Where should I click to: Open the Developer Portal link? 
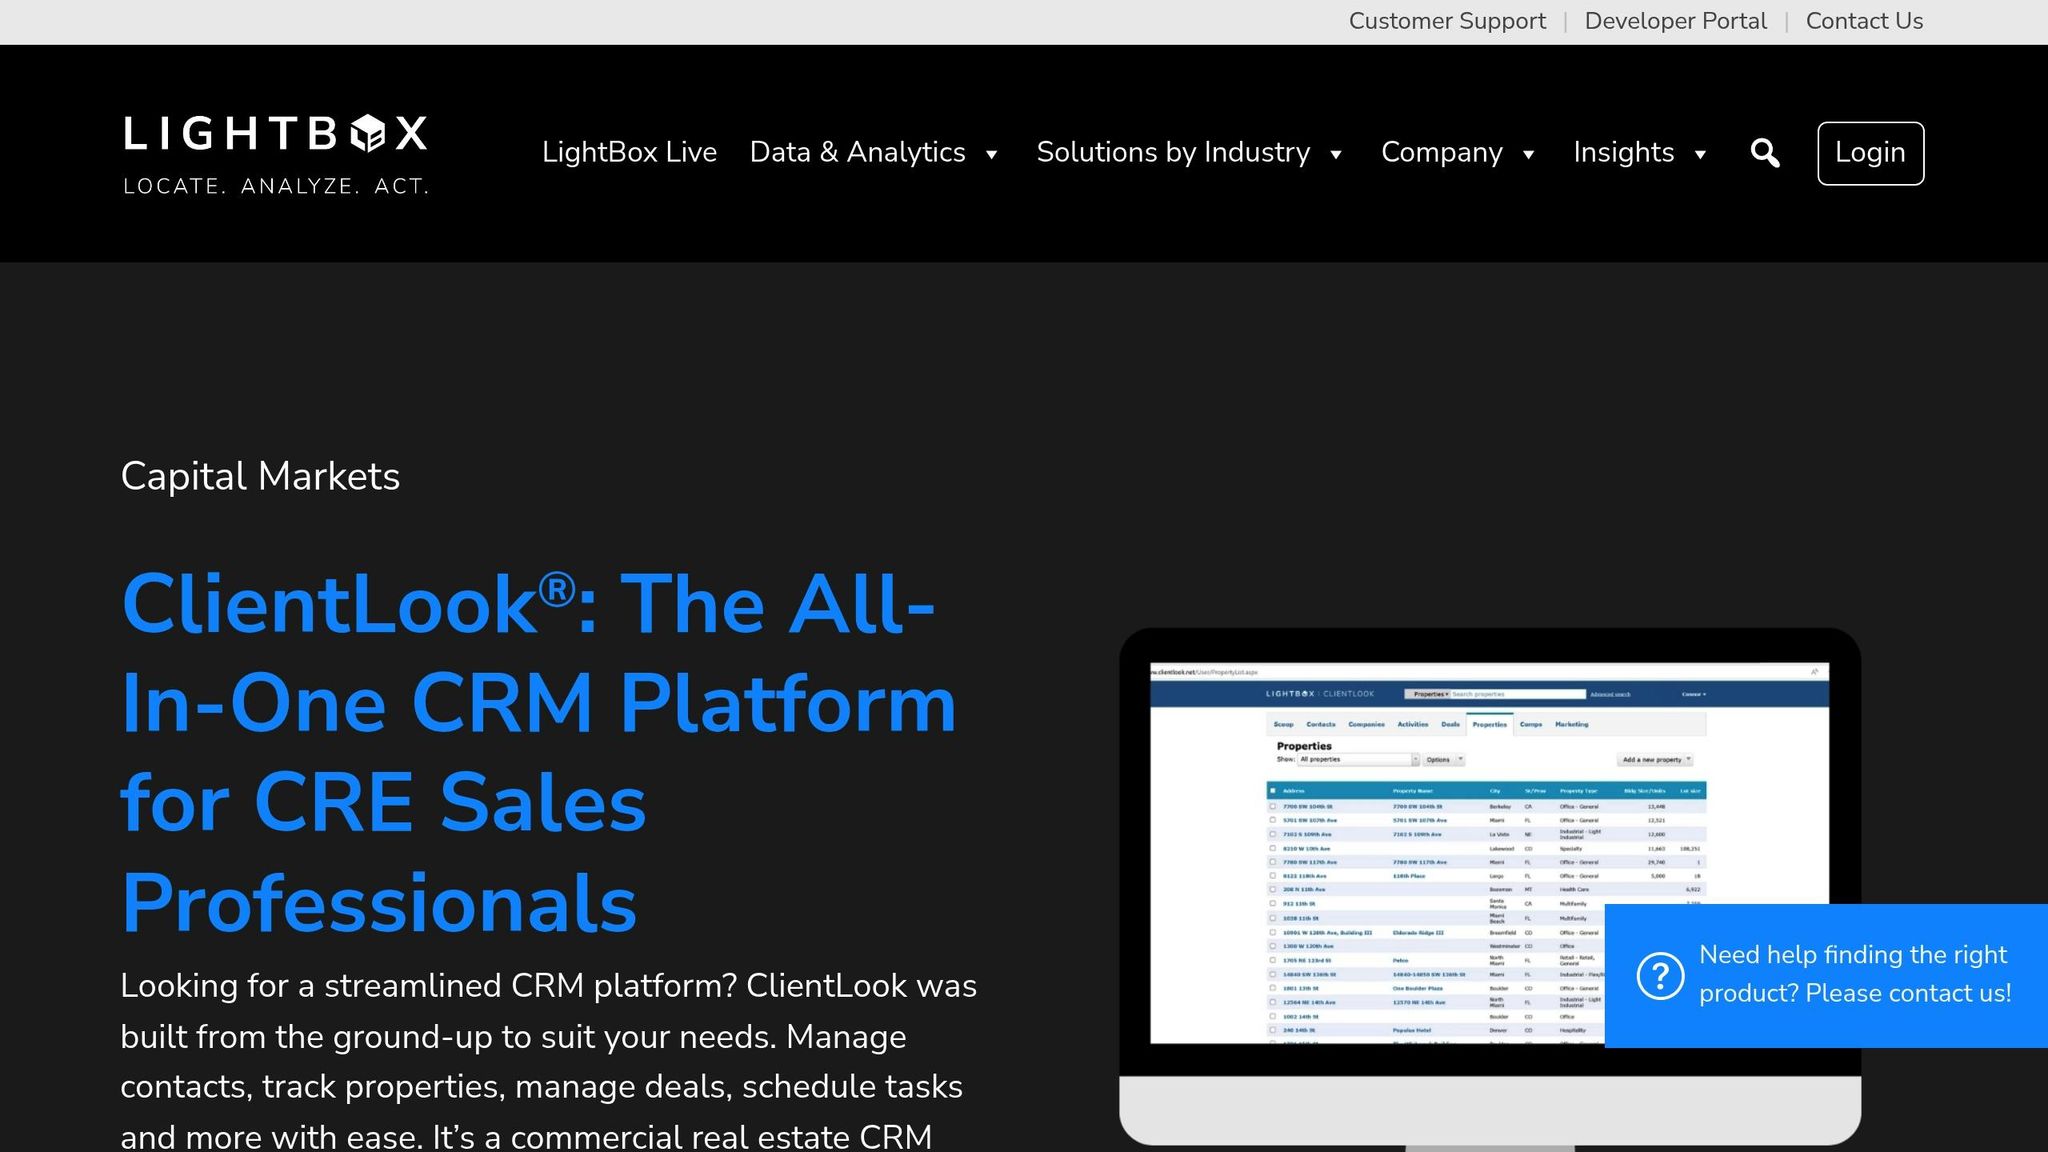coord(1675,21)
